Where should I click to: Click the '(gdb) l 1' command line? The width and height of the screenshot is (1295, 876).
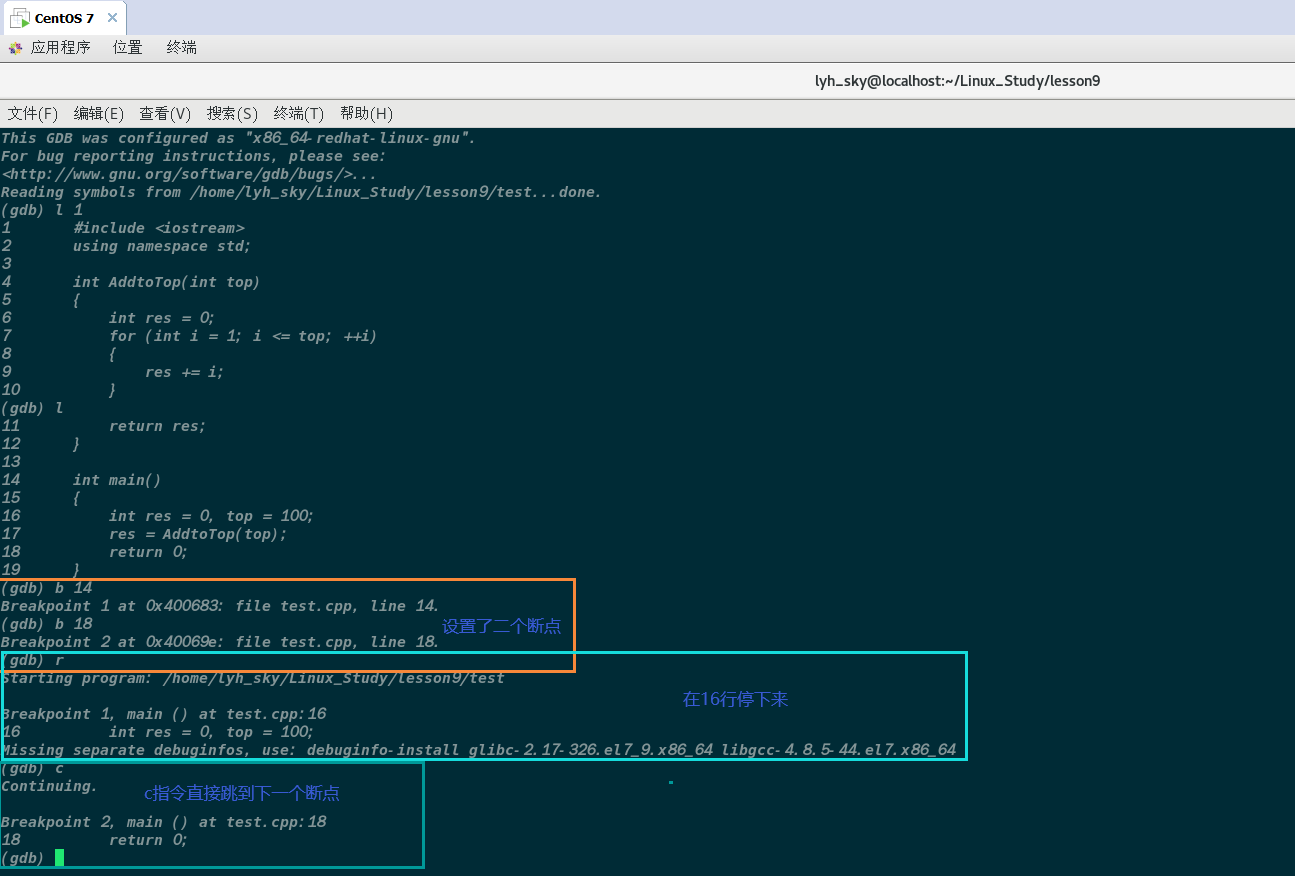tap(42, 210)
